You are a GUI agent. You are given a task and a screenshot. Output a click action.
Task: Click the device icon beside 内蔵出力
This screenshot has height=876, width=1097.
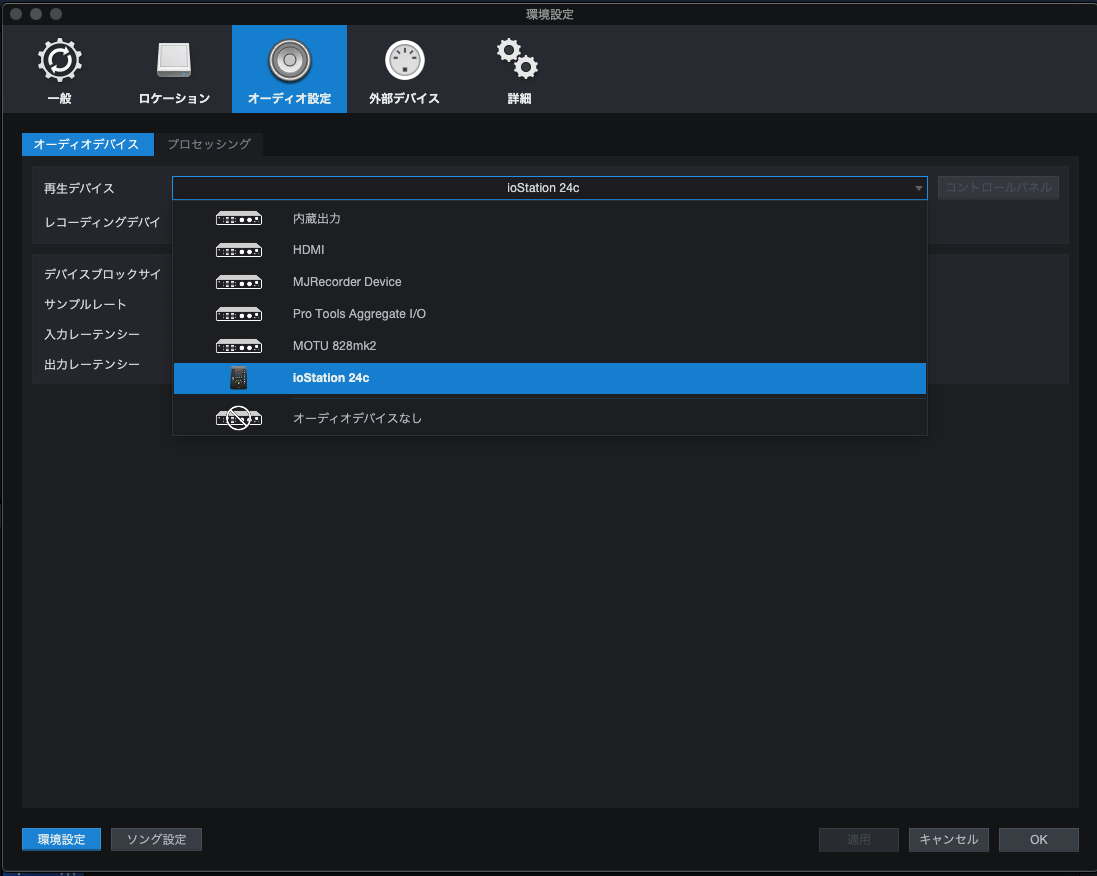point(239,219)
